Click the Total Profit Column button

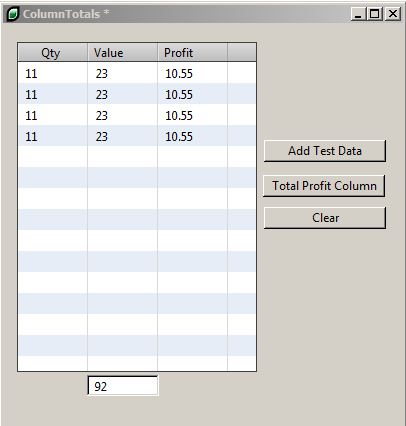324,186
